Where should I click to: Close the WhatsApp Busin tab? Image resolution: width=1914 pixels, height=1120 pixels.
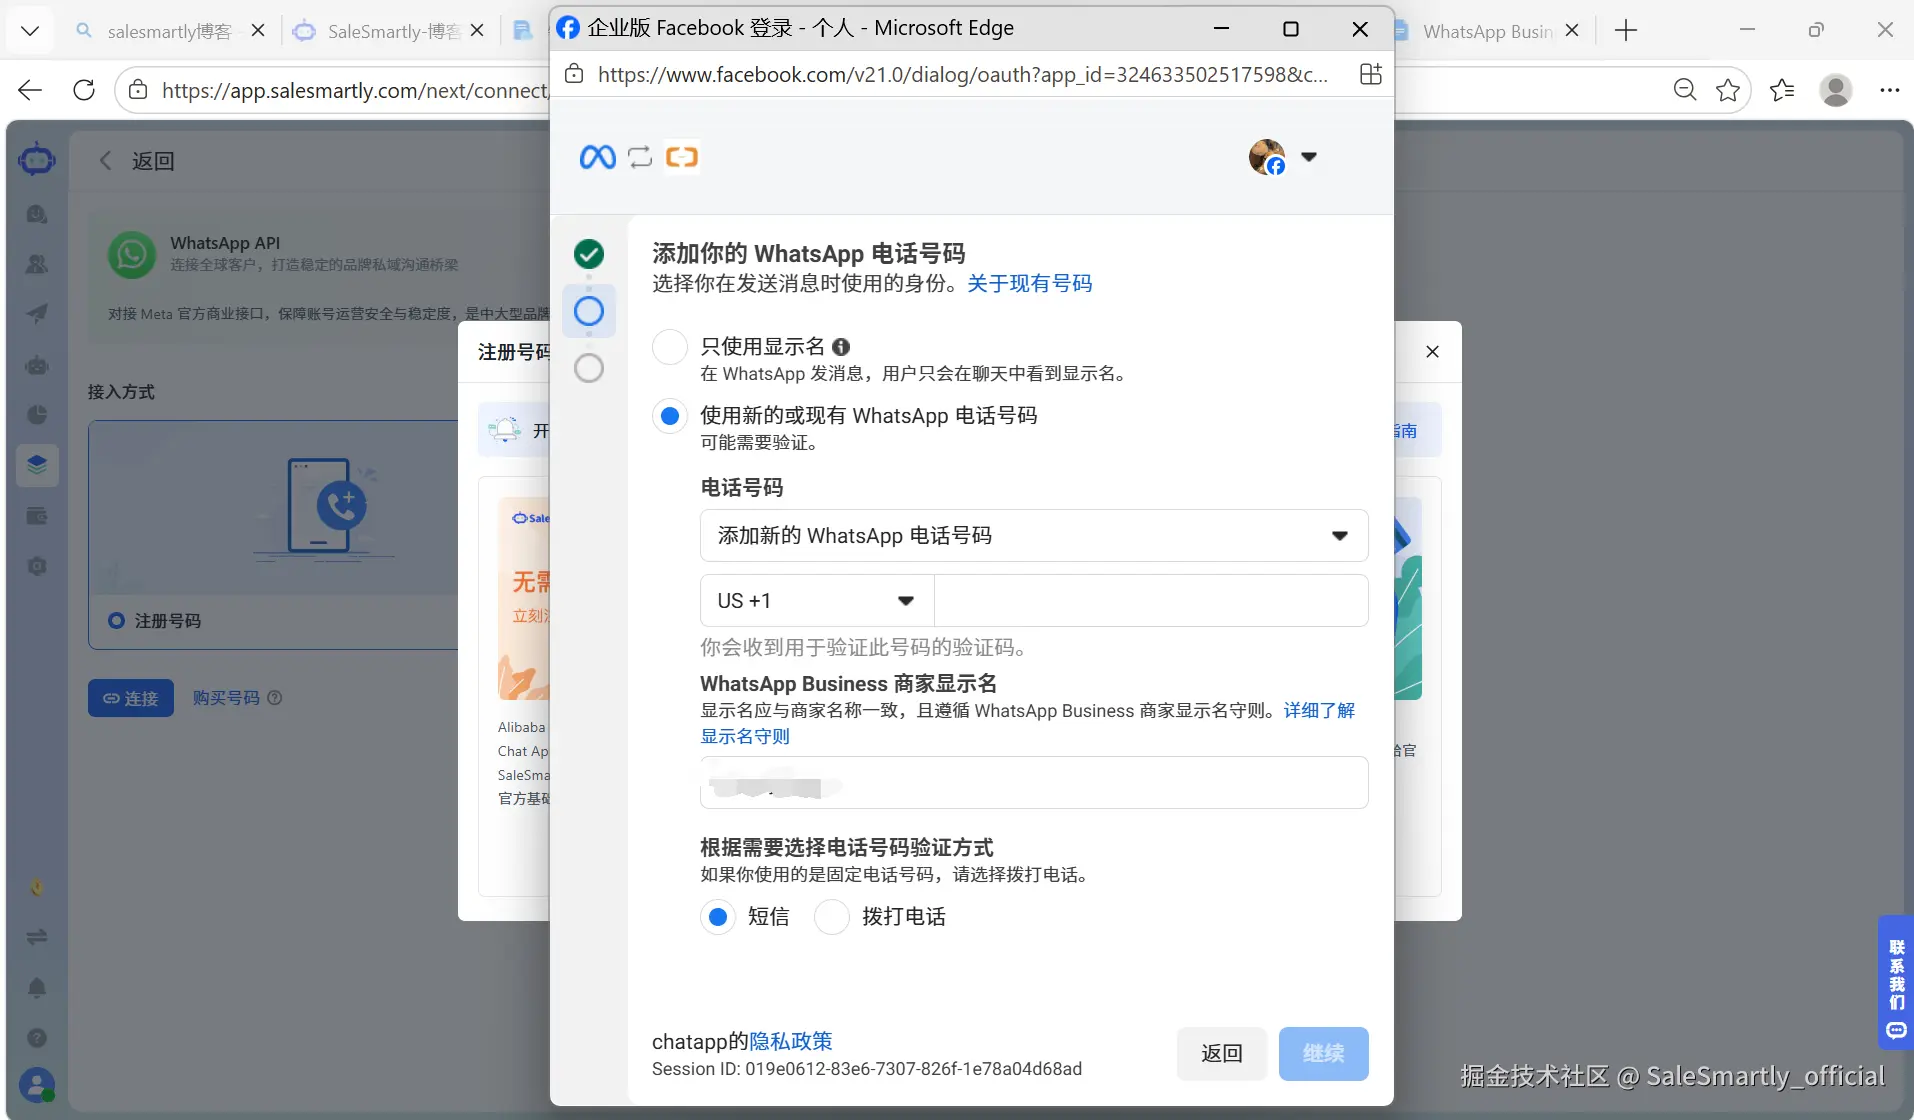(x=1572, y=31)
